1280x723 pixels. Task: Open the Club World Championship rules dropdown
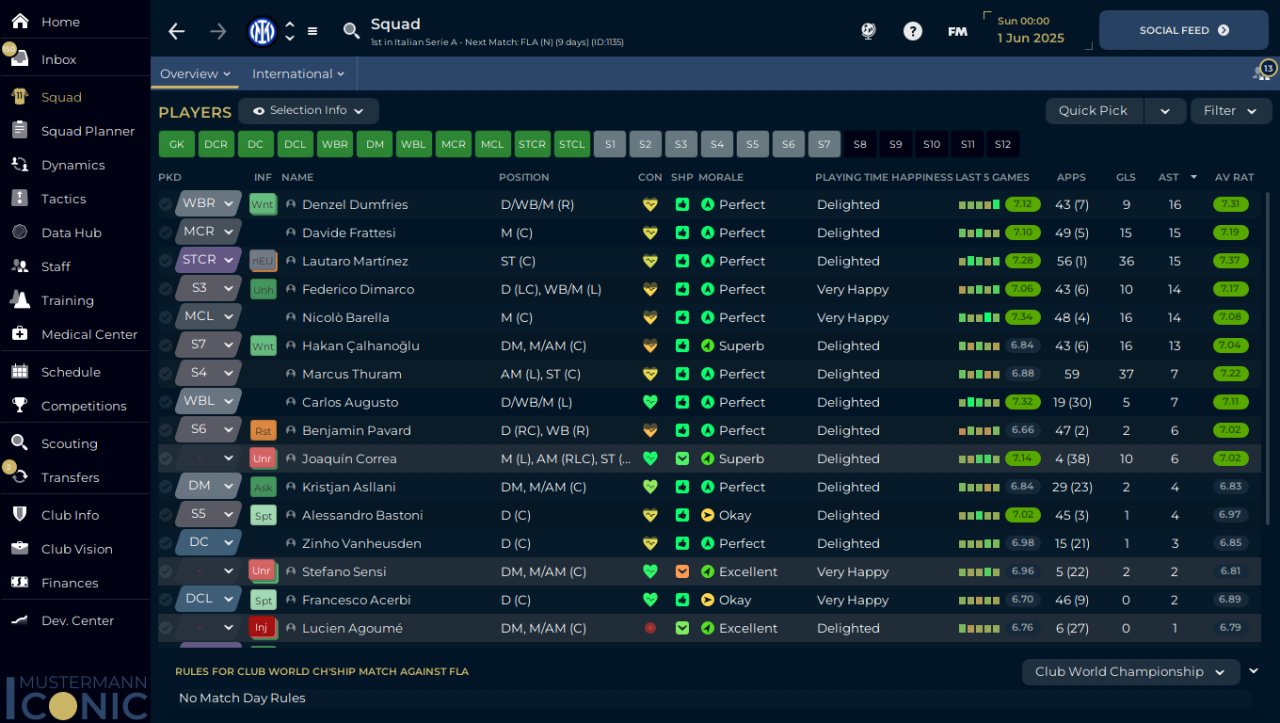click(x=1130, y=672)
